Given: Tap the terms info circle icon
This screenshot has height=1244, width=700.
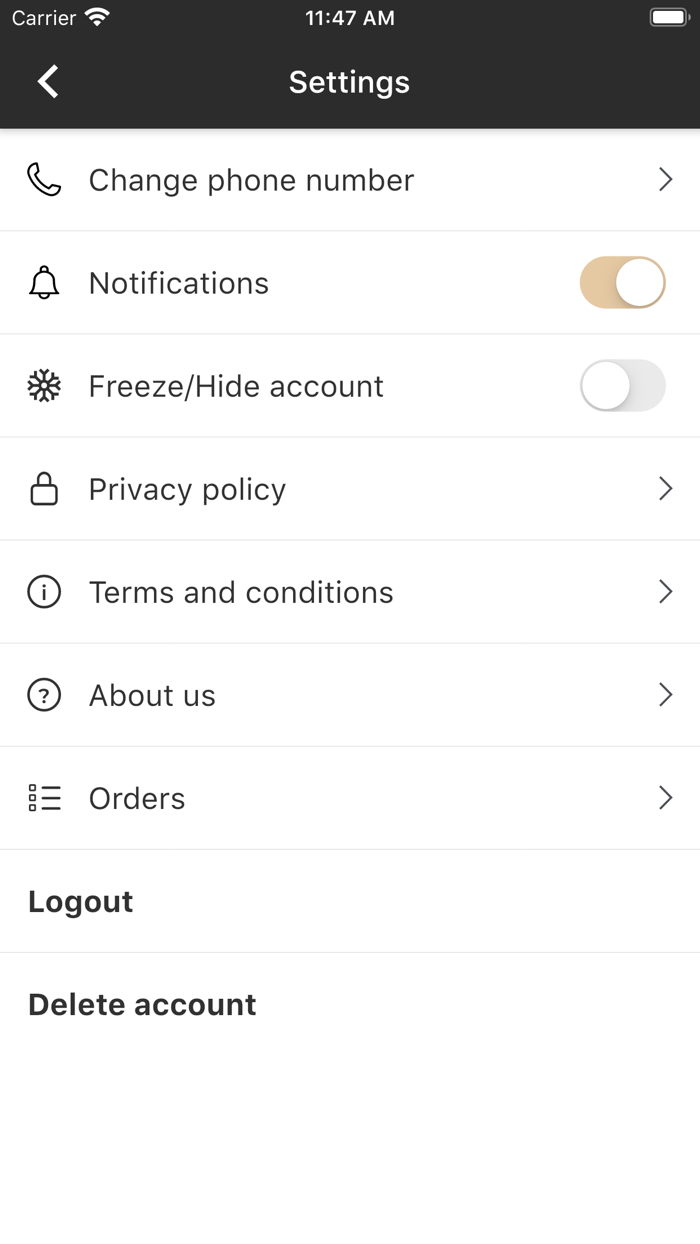Looking at the screenshot, I should pyautogui.click(x=44, y=592).
